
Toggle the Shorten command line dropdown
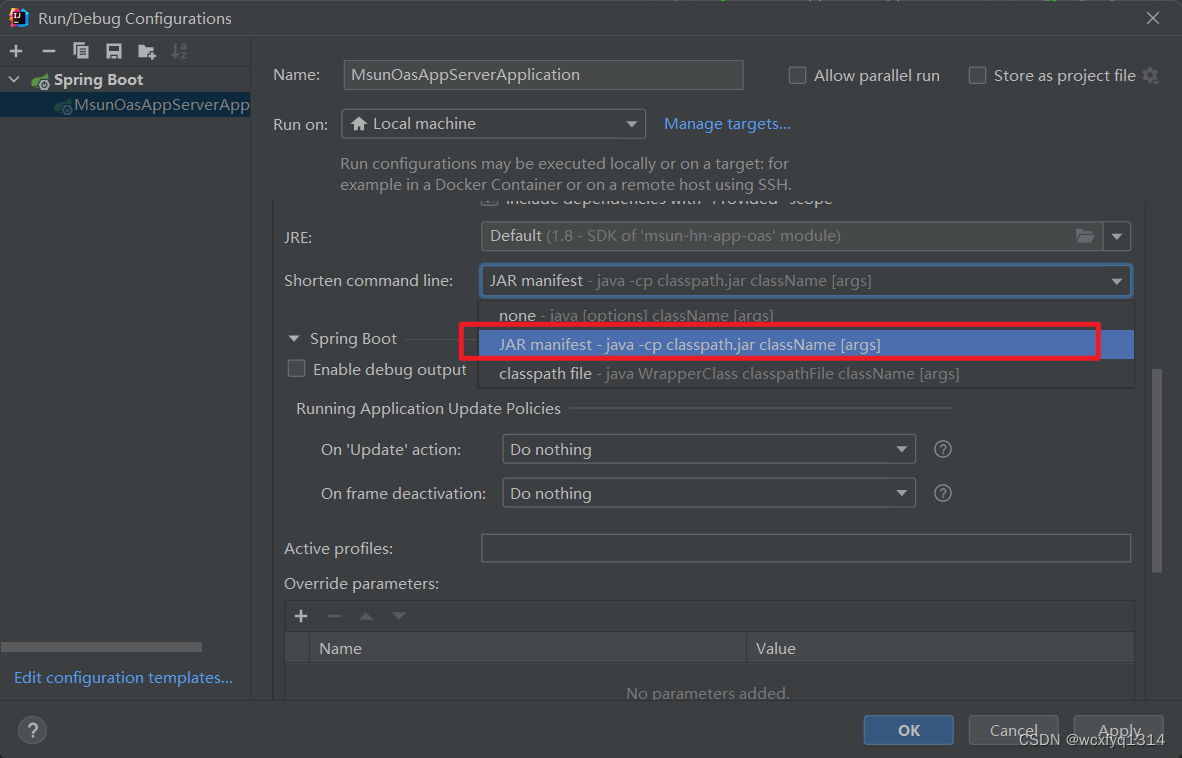coord(806,280)
